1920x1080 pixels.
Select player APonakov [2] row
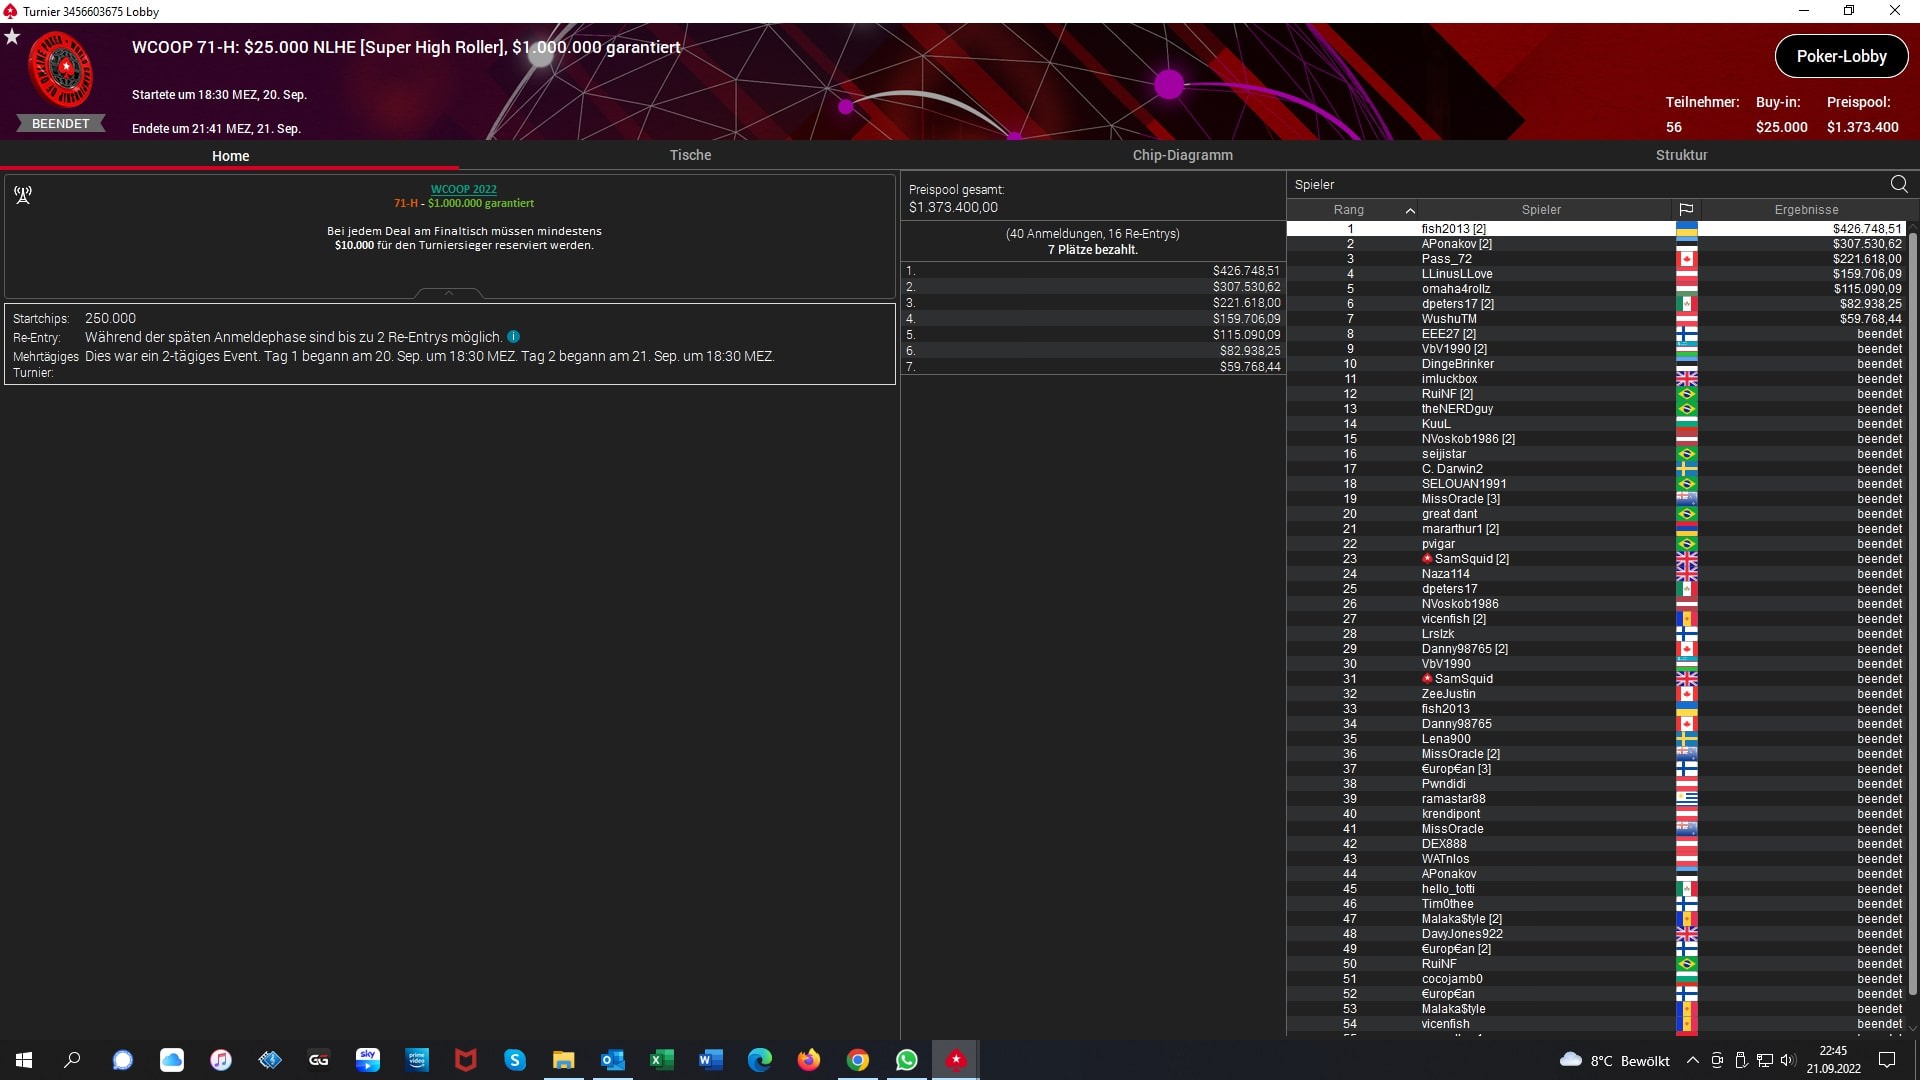1596,244
